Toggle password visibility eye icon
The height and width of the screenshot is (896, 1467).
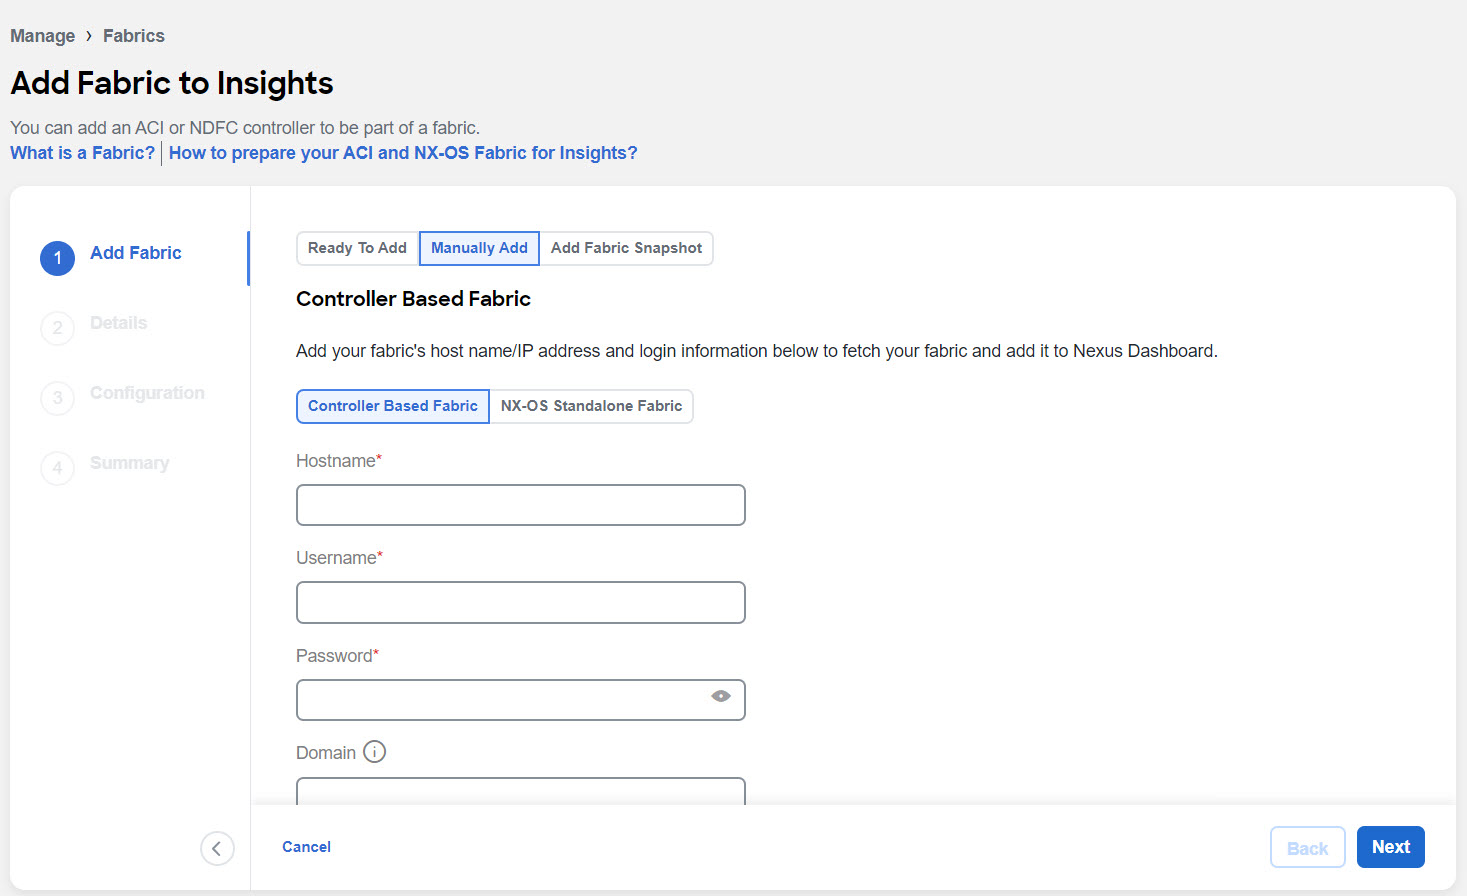721,696
